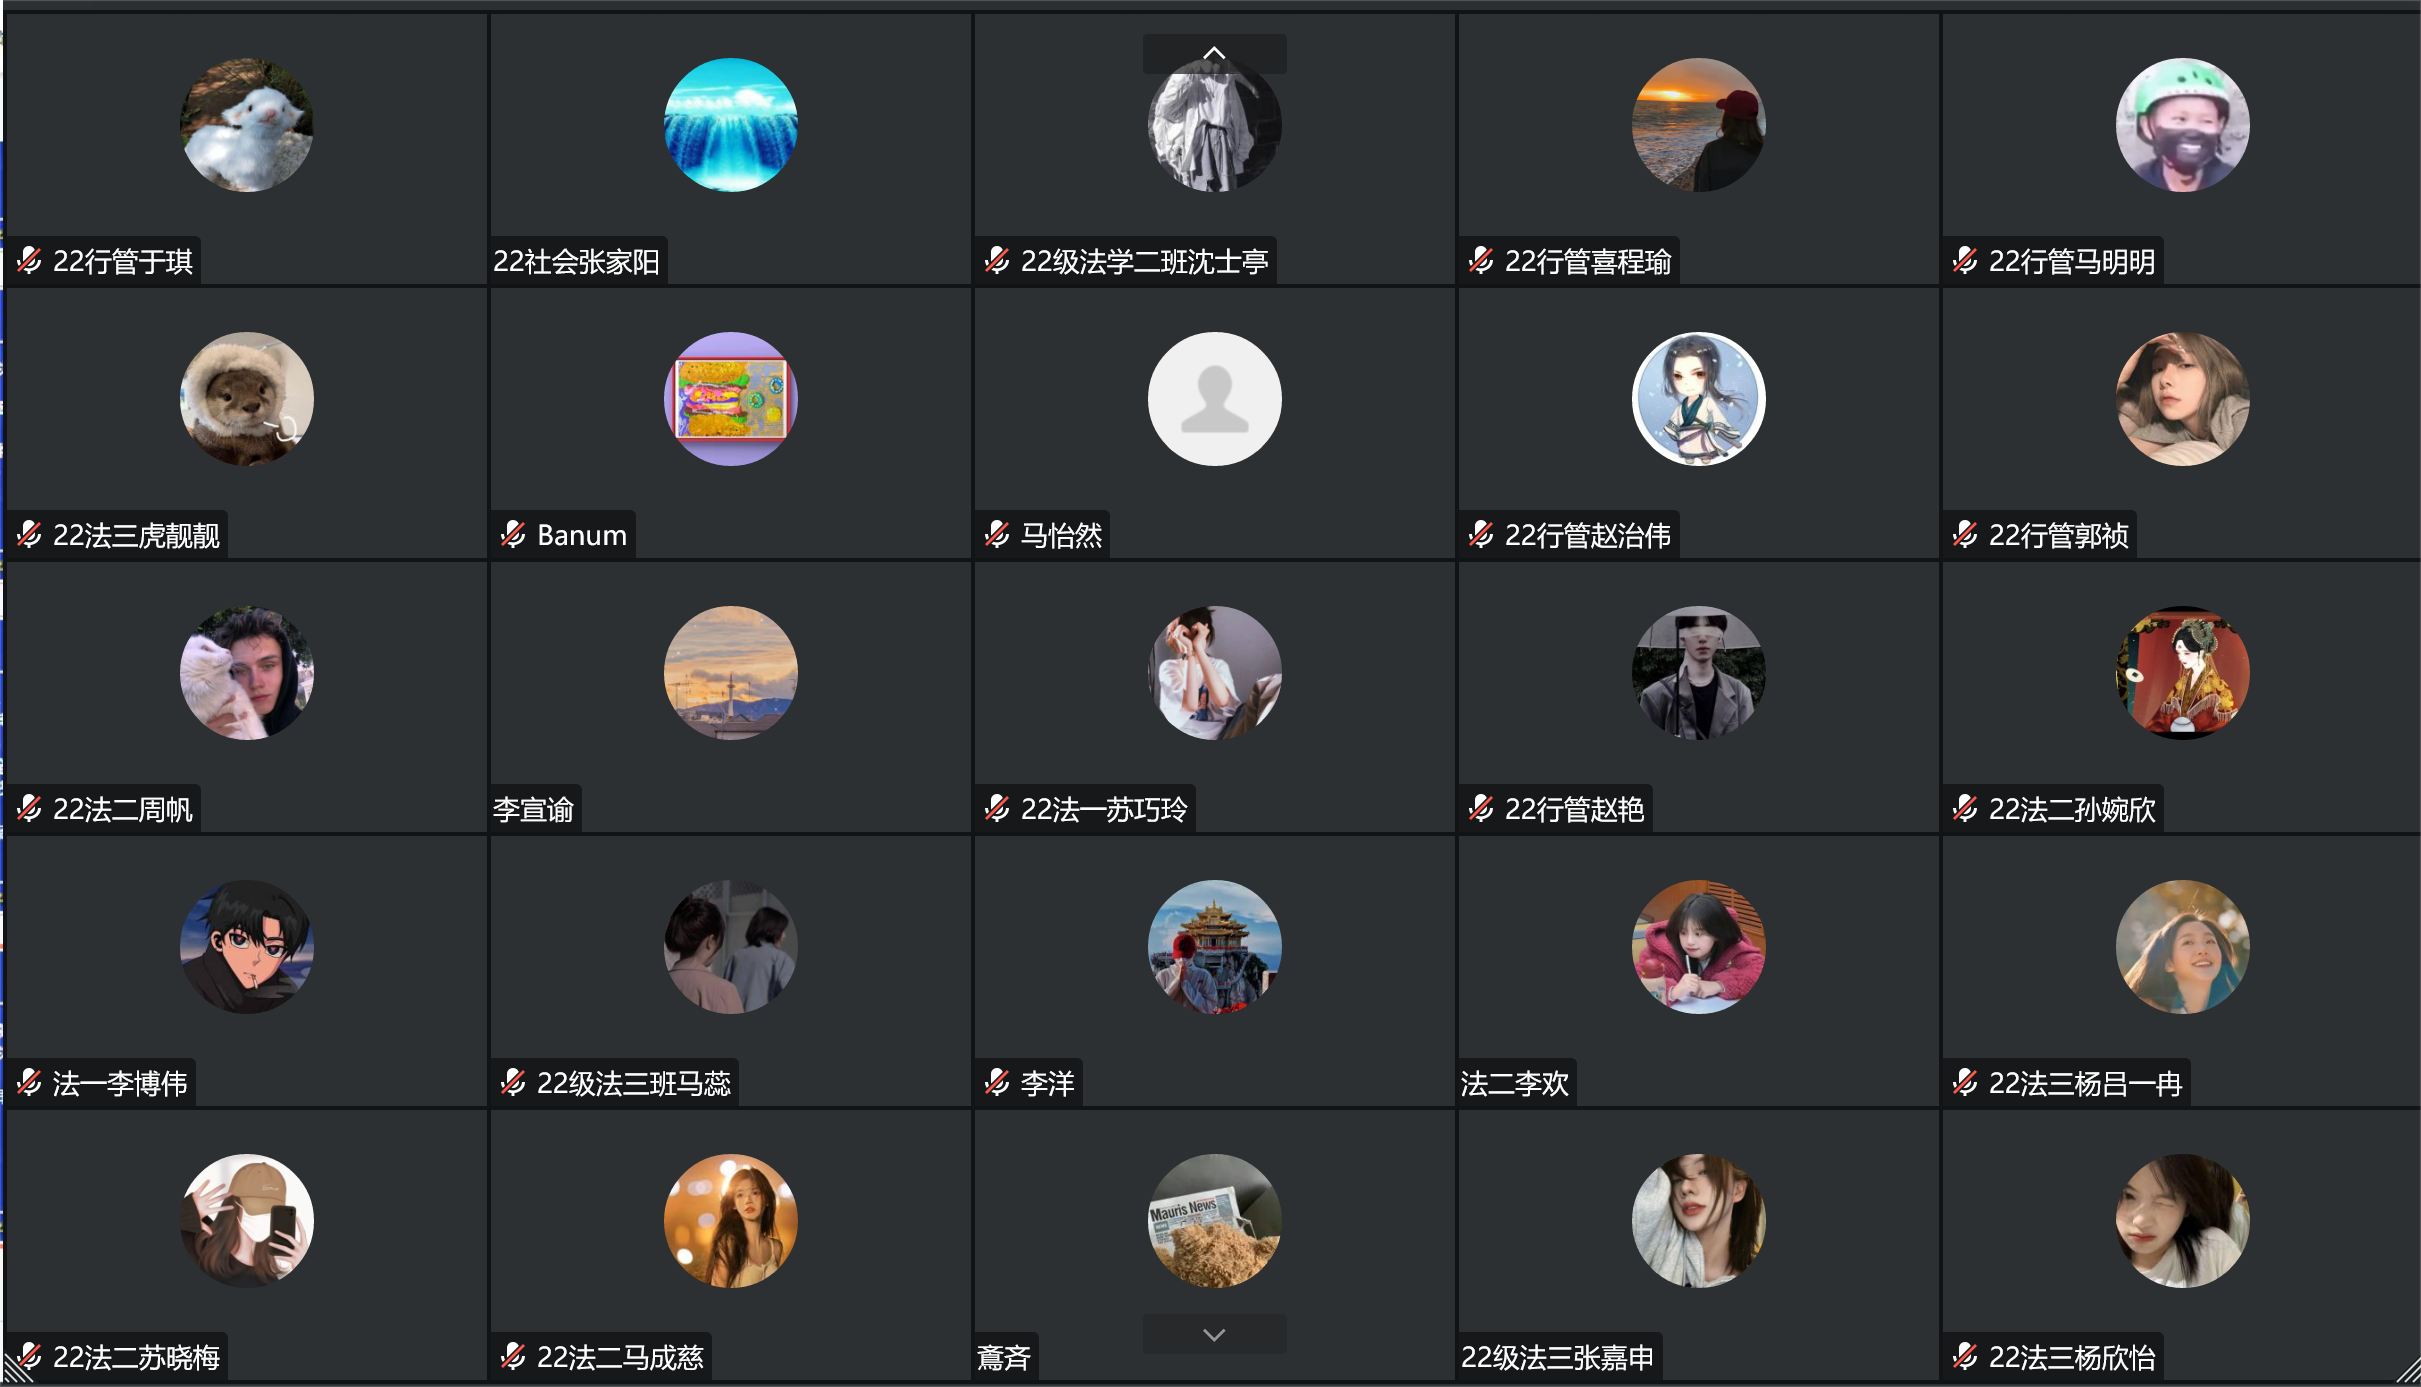Click the name label 法二李欢
This screenshot has width=2421, height=1387.
1515,1083
